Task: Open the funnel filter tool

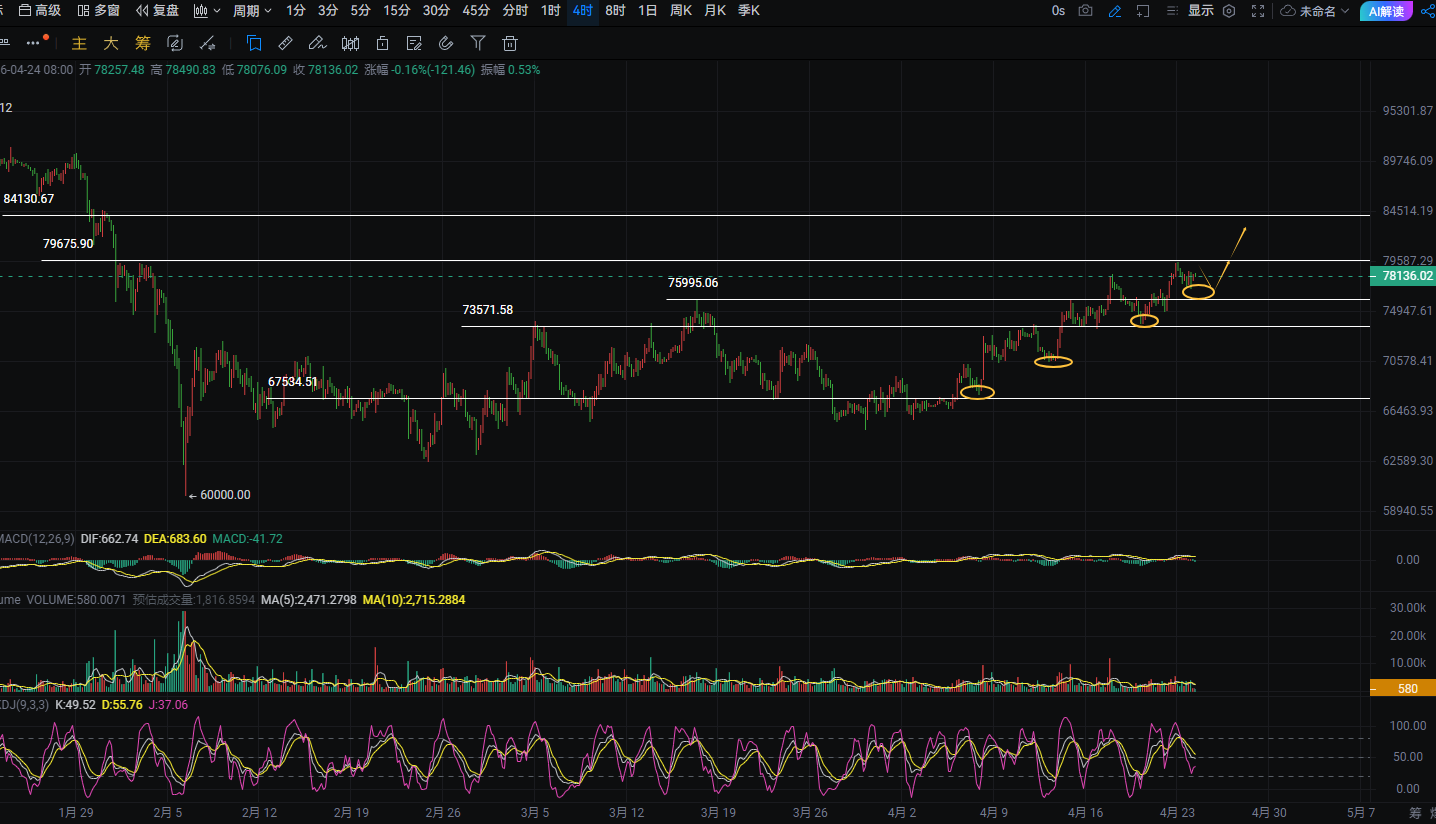Action: [x=478, y=44]
